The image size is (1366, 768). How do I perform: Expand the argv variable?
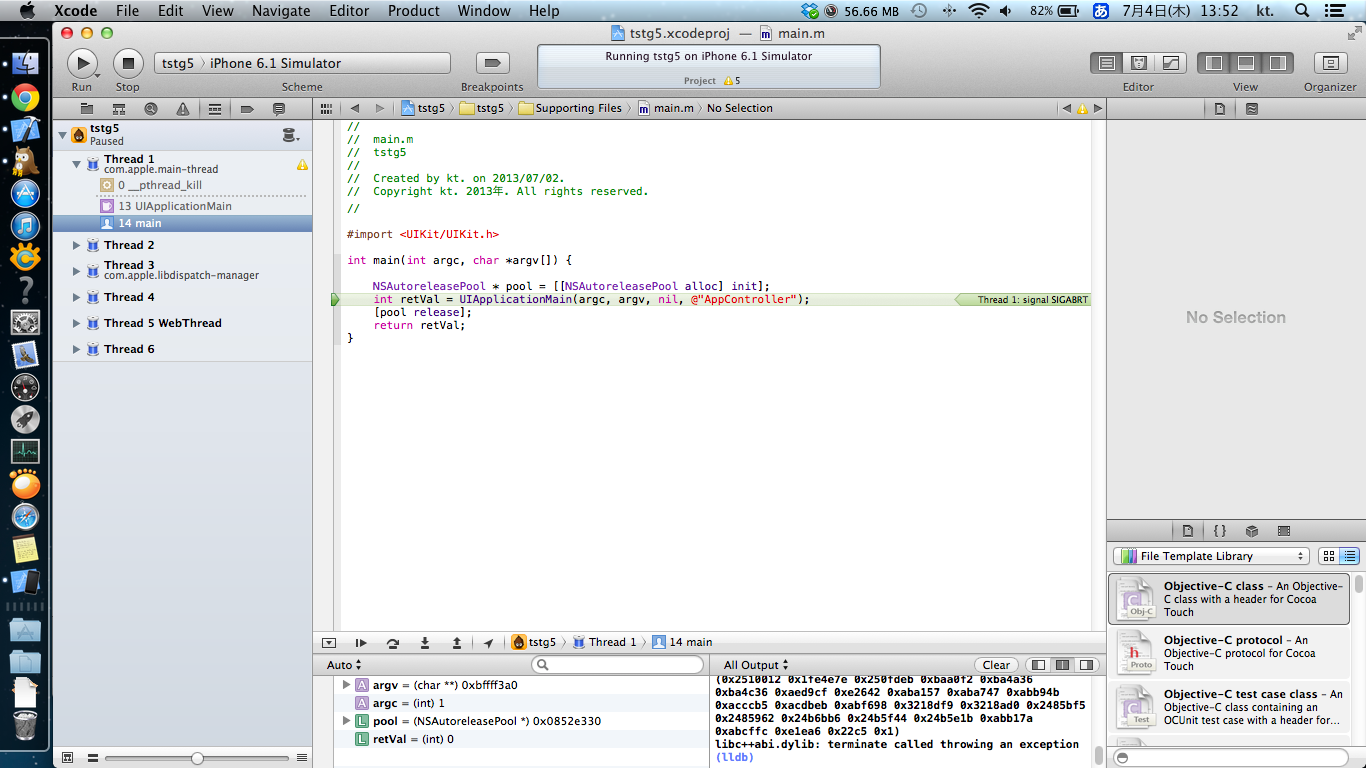[x=347, y=685]
